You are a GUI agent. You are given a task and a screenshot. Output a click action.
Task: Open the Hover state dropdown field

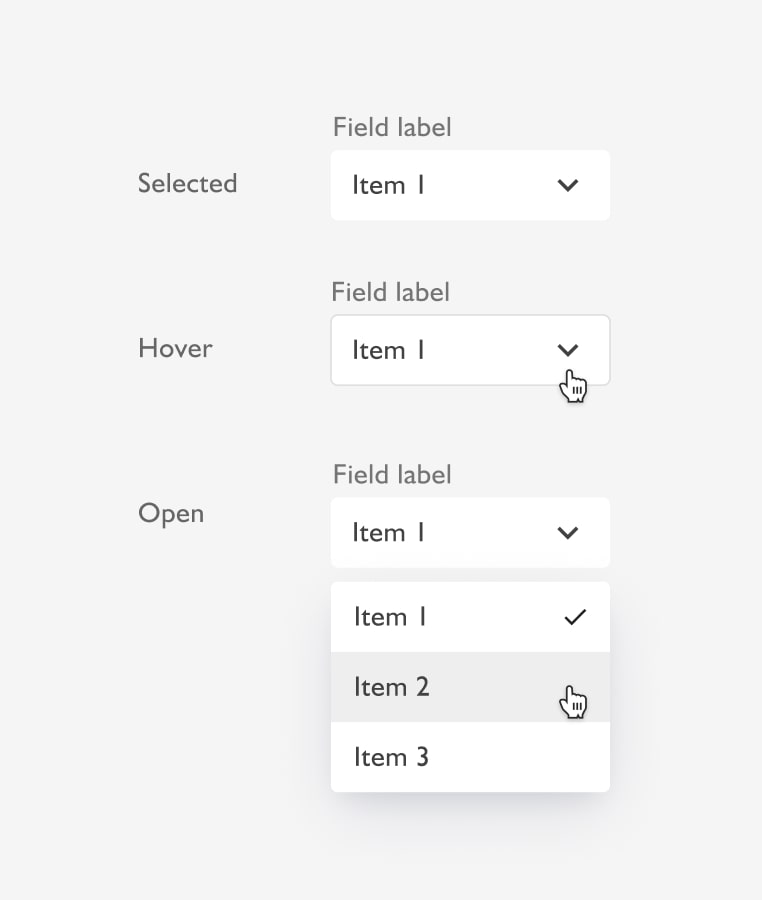click(470, 350)
